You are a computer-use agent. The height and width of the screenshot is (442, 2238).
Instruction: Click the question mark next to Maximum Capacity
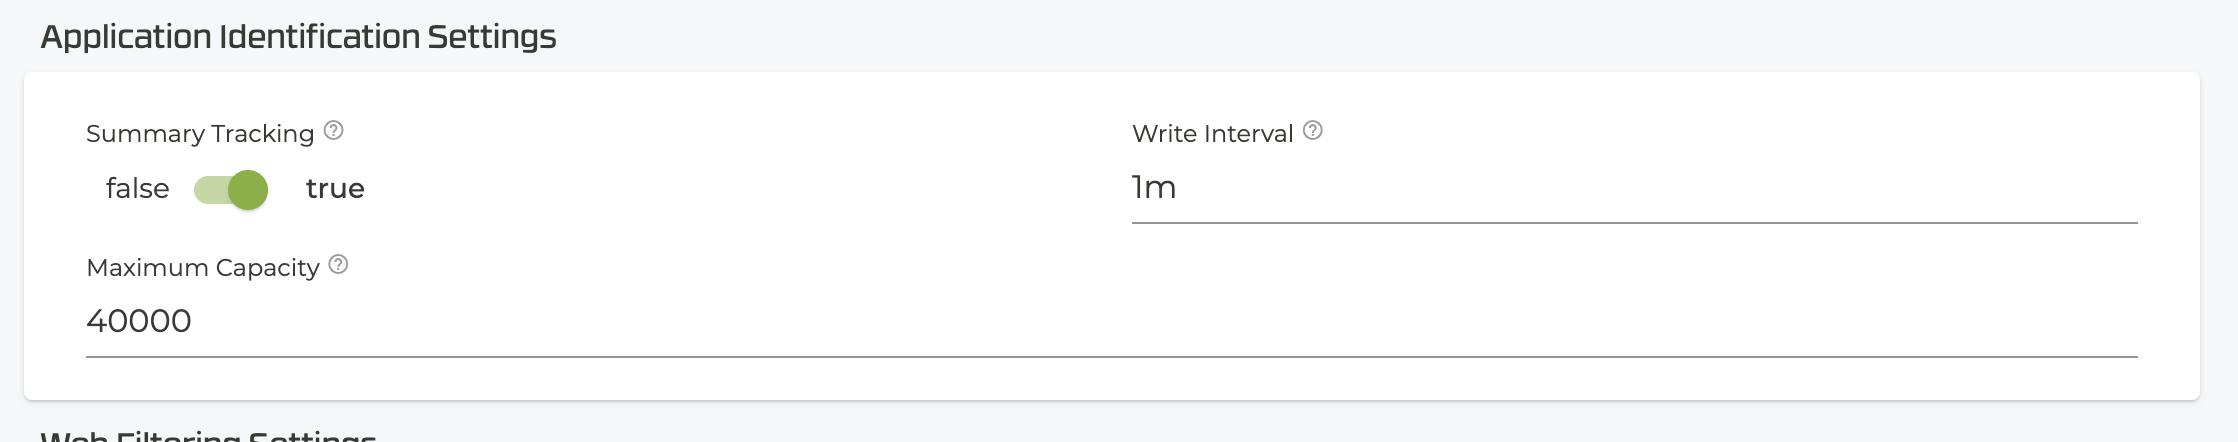tap(339, 265)
